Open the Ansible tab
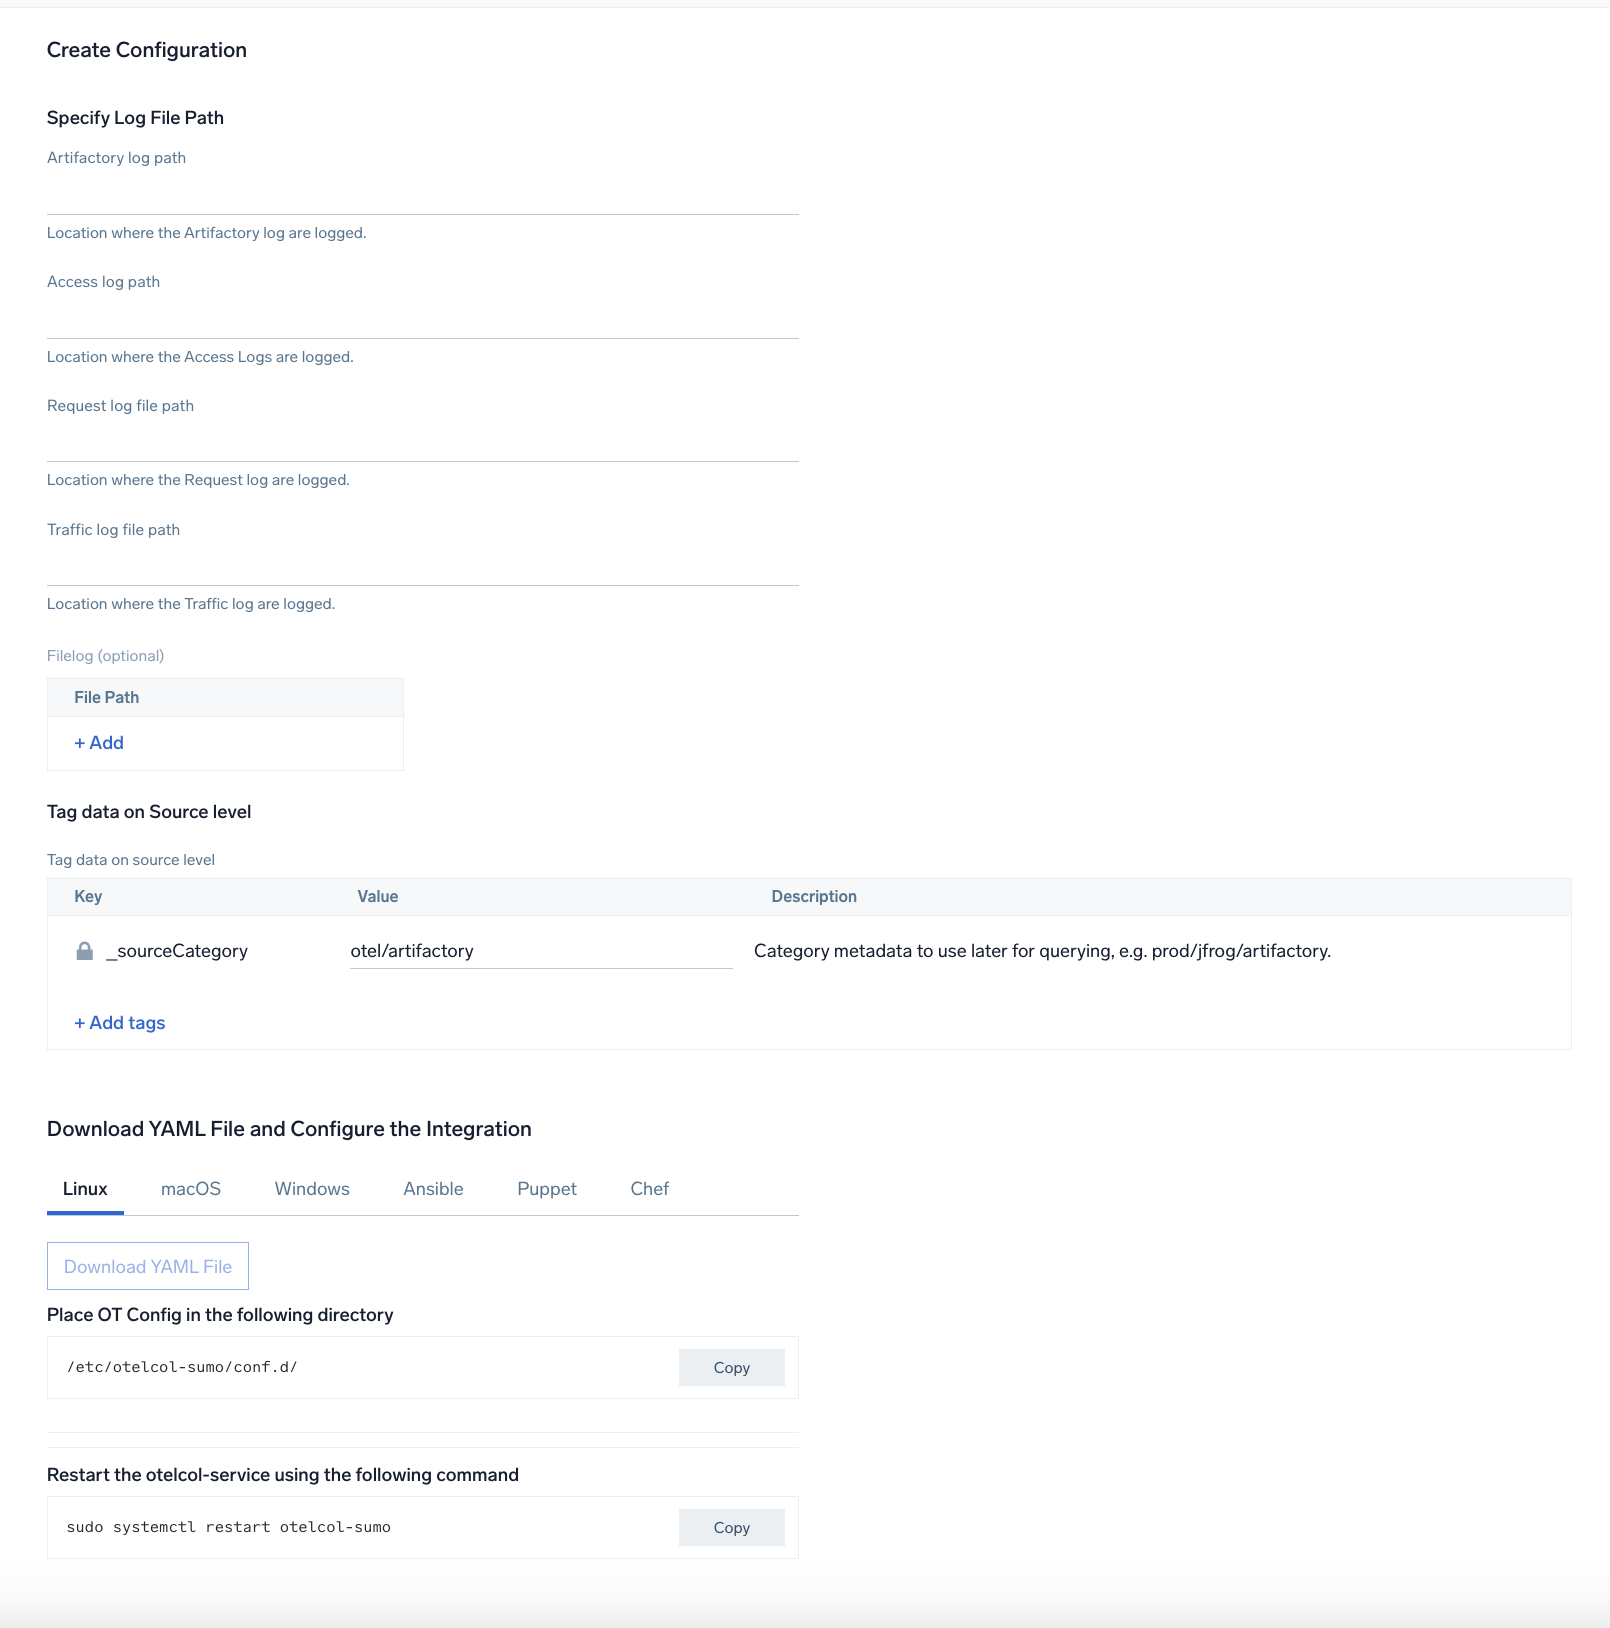 [434, 1189]
